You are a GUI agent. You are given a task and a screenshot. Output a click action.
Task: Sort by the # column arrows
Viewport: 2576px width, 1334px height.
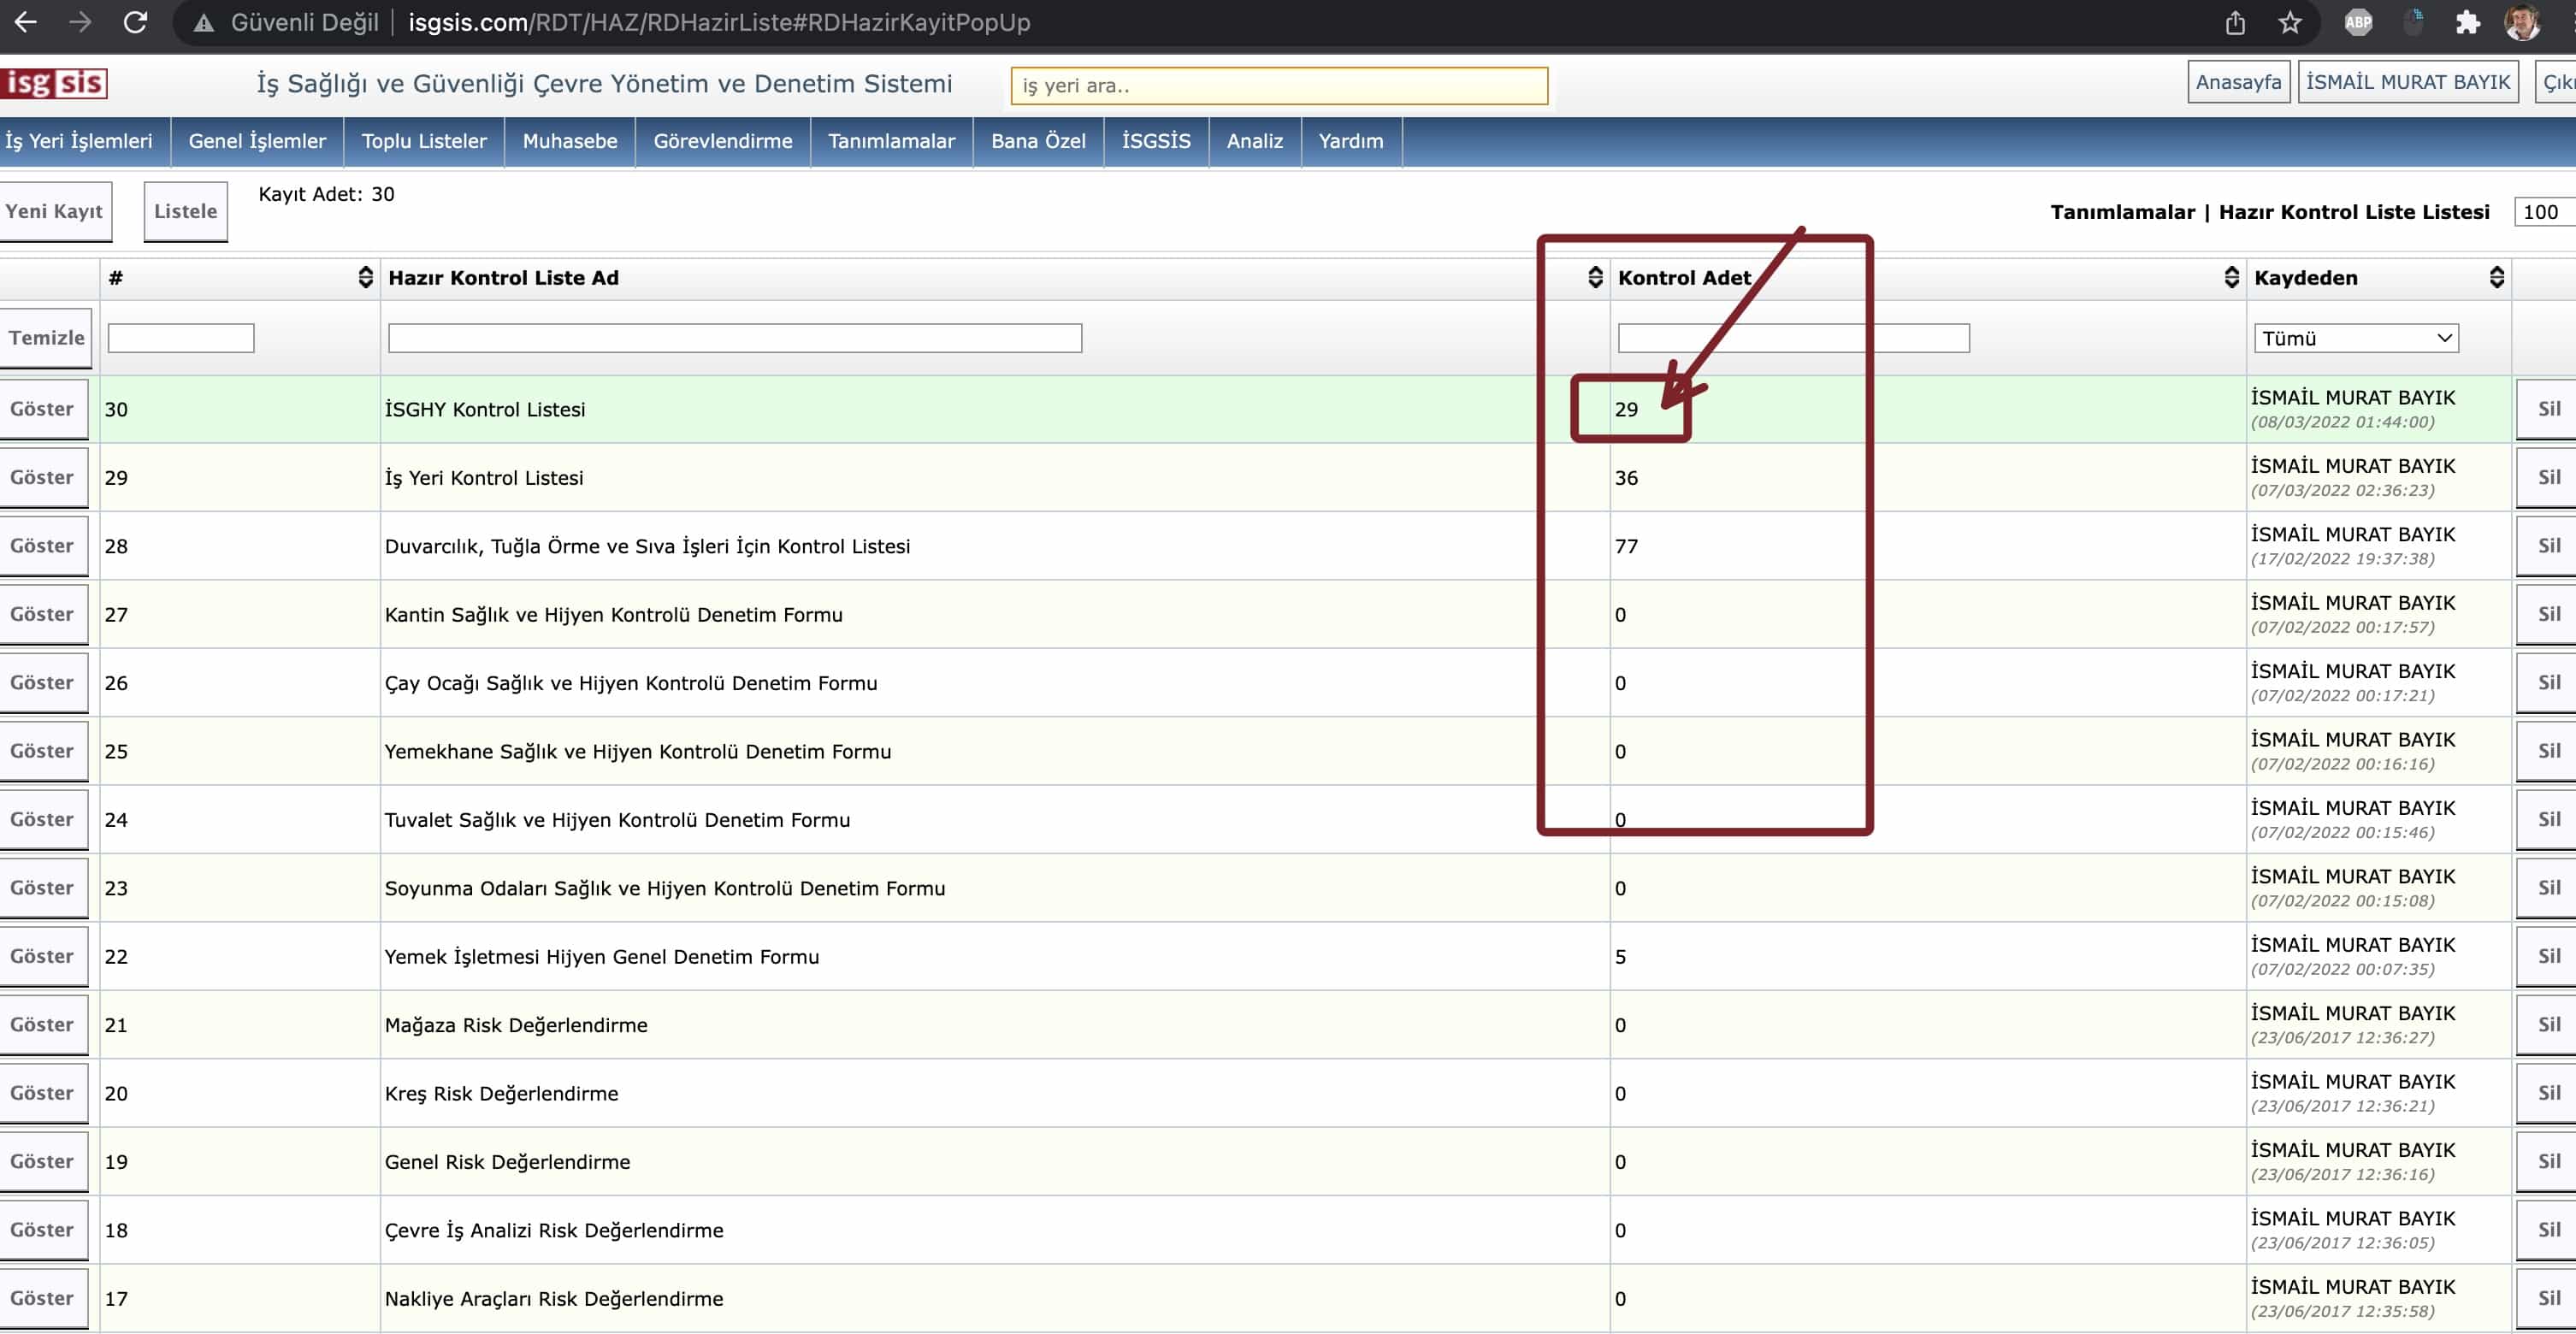pos(366,277)
